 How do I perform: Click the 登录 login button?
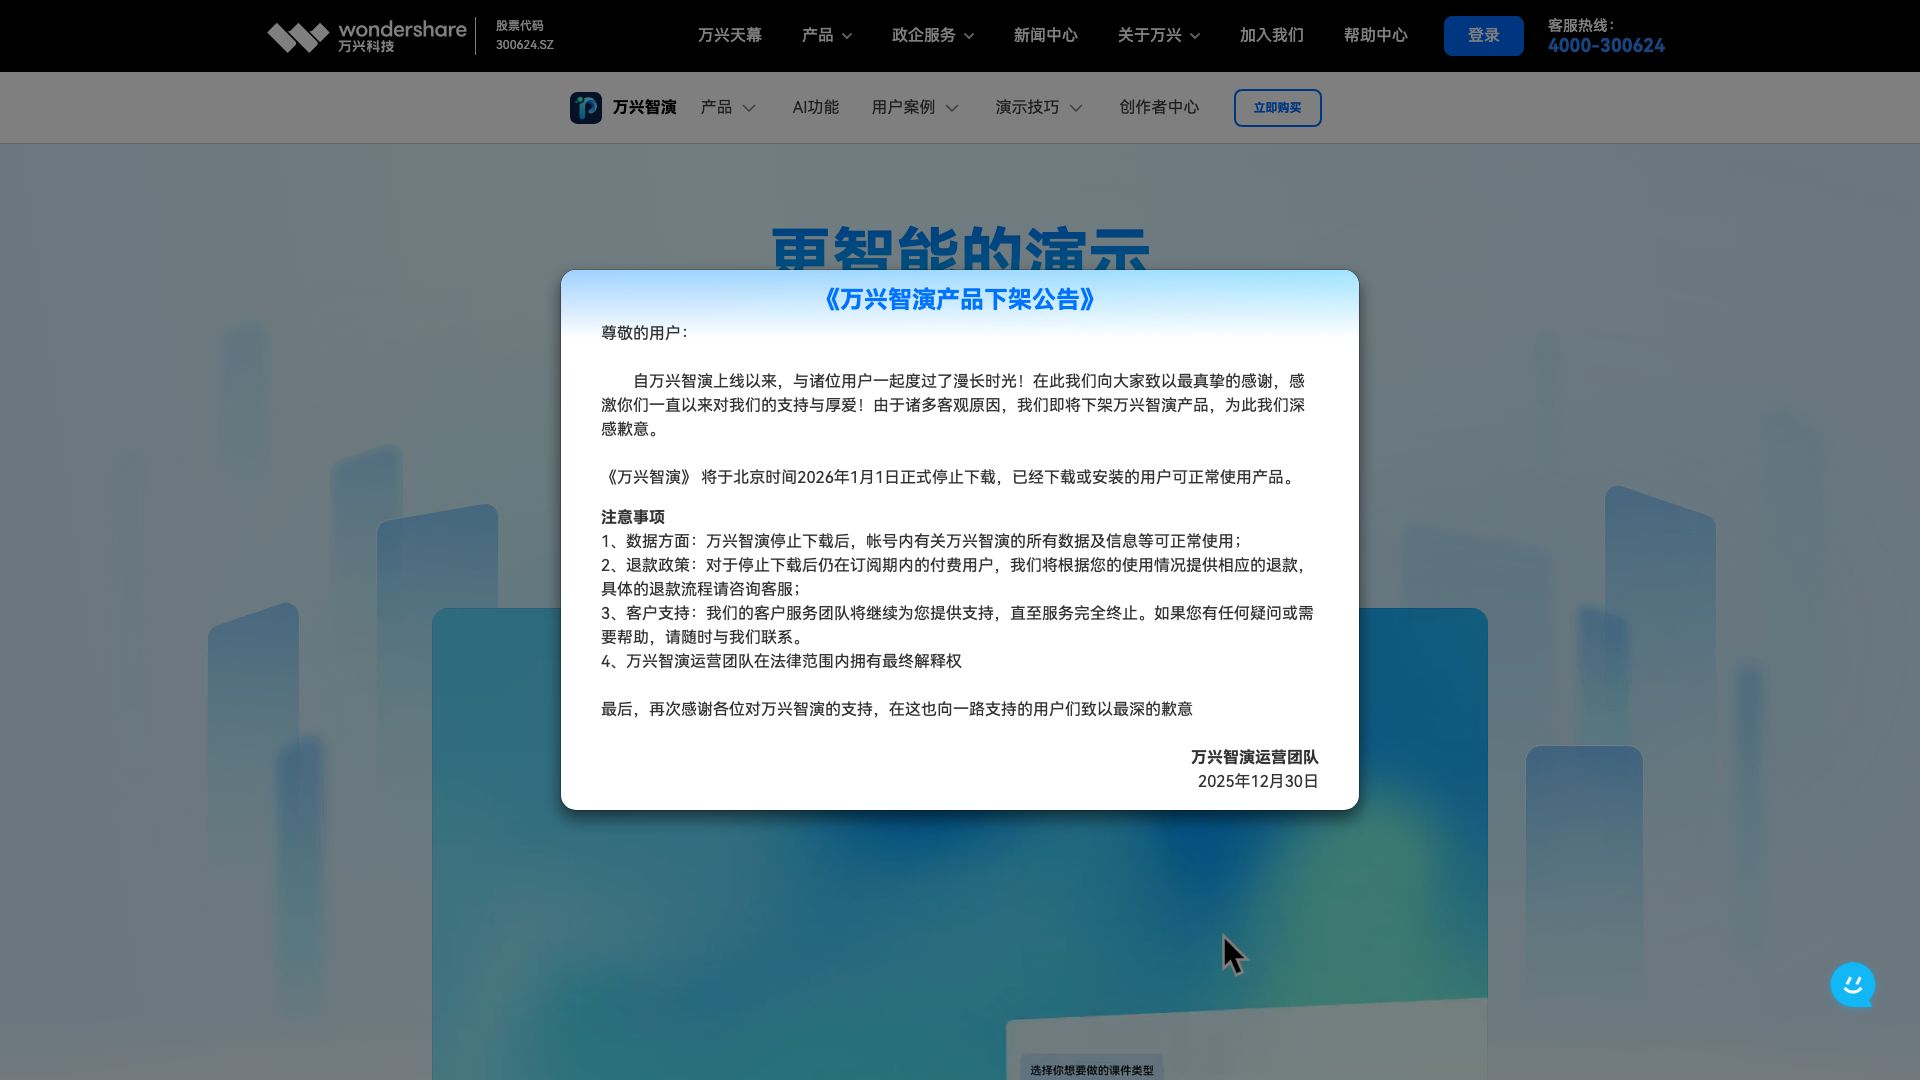click(1483, 35)
